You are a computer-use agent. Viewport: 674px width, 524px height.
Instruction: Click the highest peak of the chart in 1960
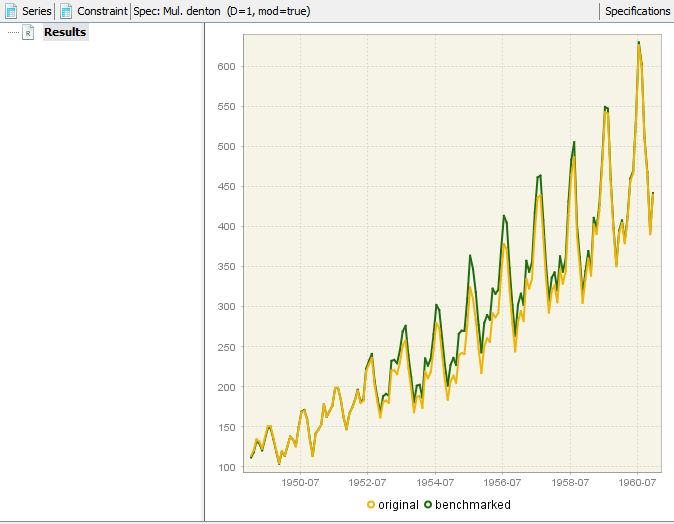click(638, 43)
